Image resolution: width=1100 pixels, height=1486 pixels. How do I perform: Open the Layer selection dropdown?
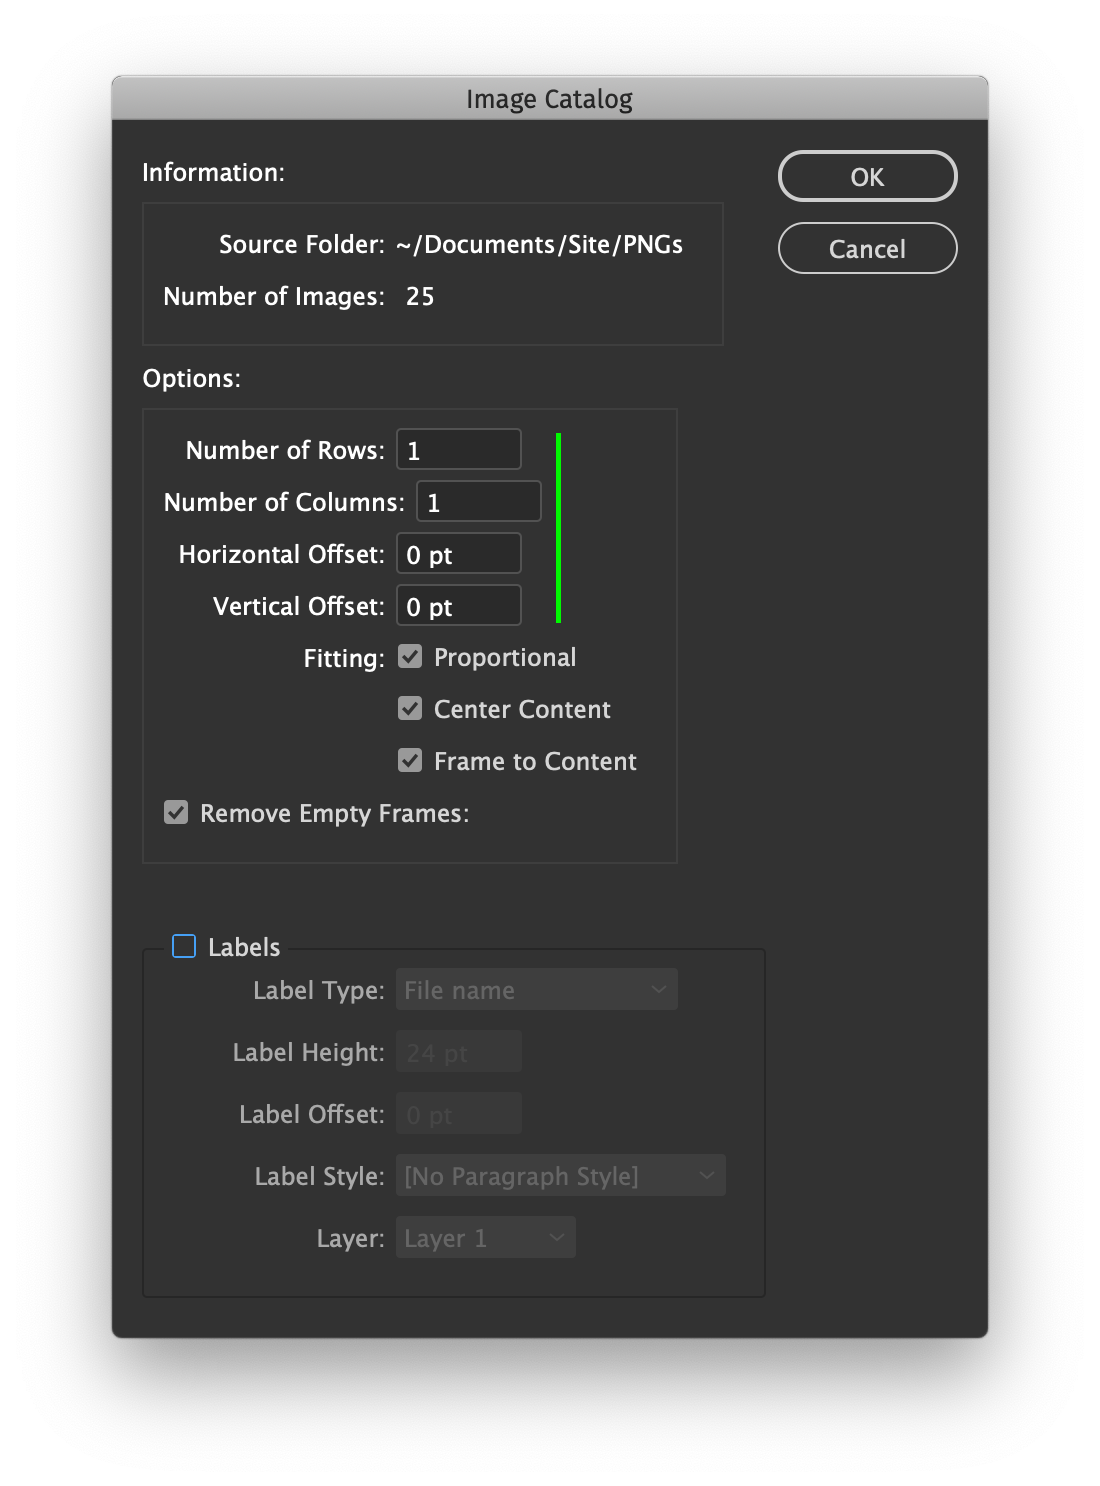(x=486, y=1237)
